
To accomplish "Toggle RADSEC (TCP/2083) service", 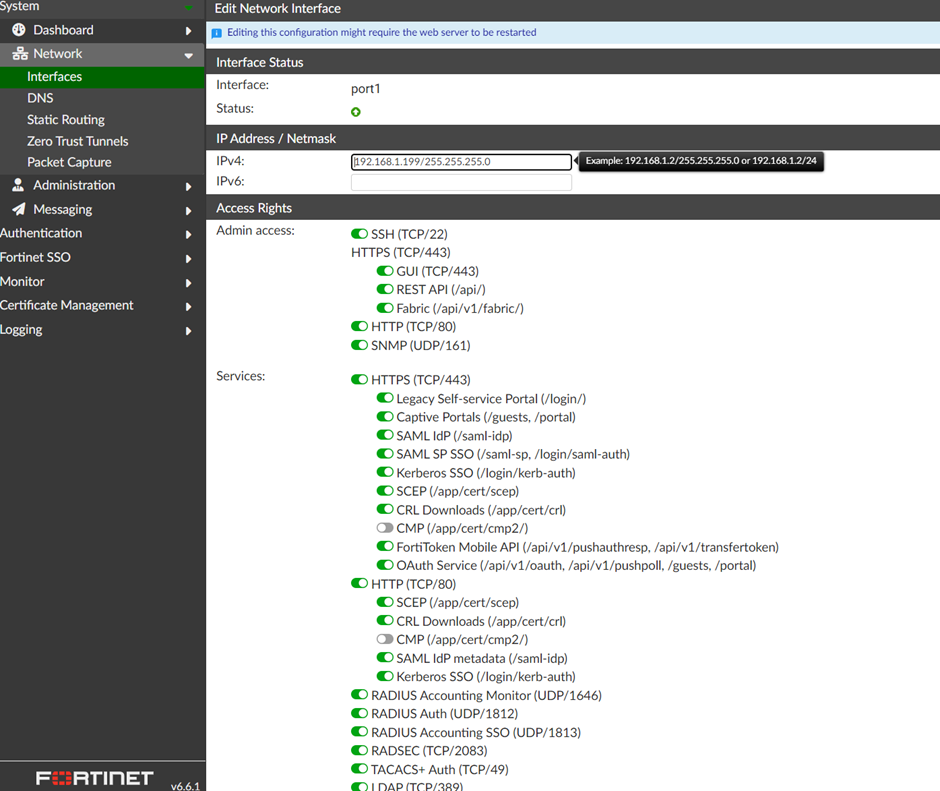I will pos(359,751).
